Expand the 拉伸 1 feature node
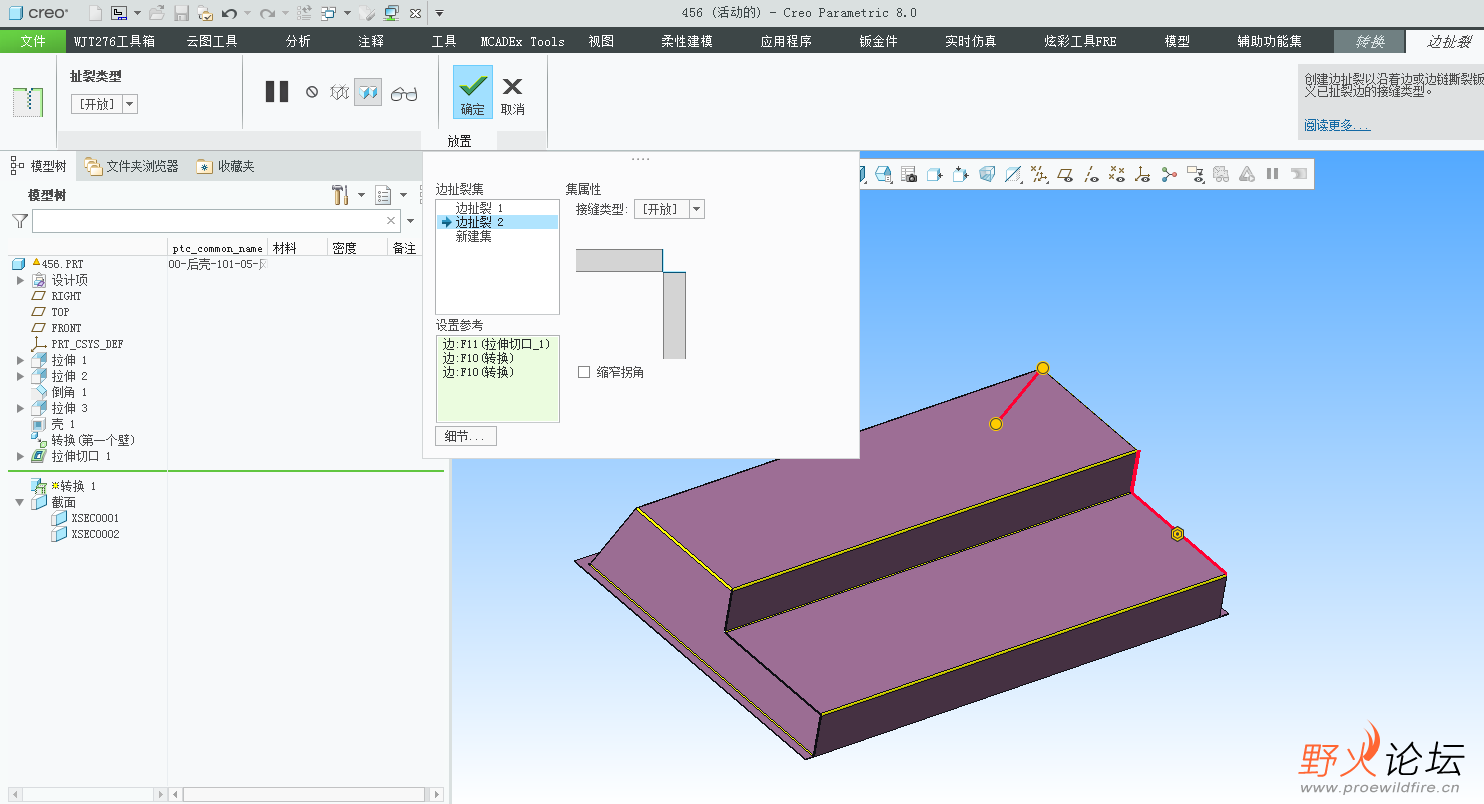The image size is (1484, 804). coord(20,360)
